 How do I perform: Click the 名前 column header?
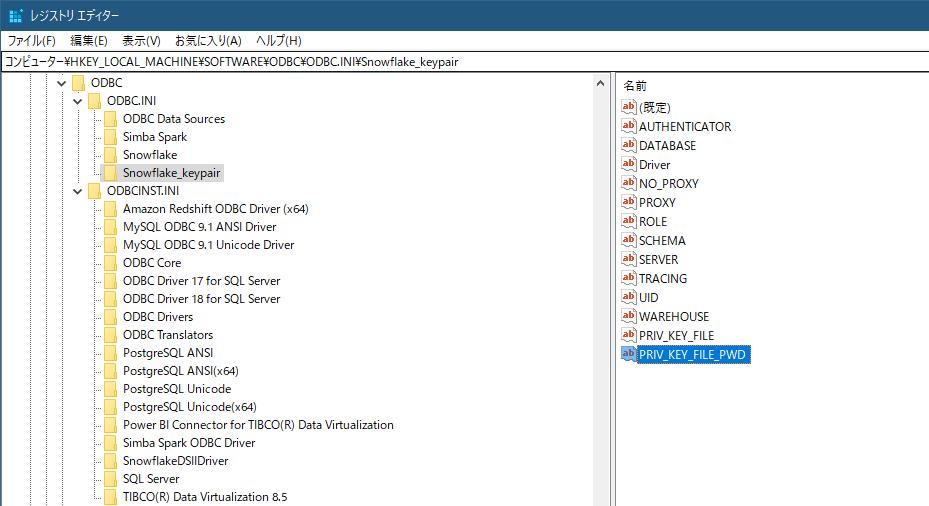pyautogui.click(x=635, y=85)
